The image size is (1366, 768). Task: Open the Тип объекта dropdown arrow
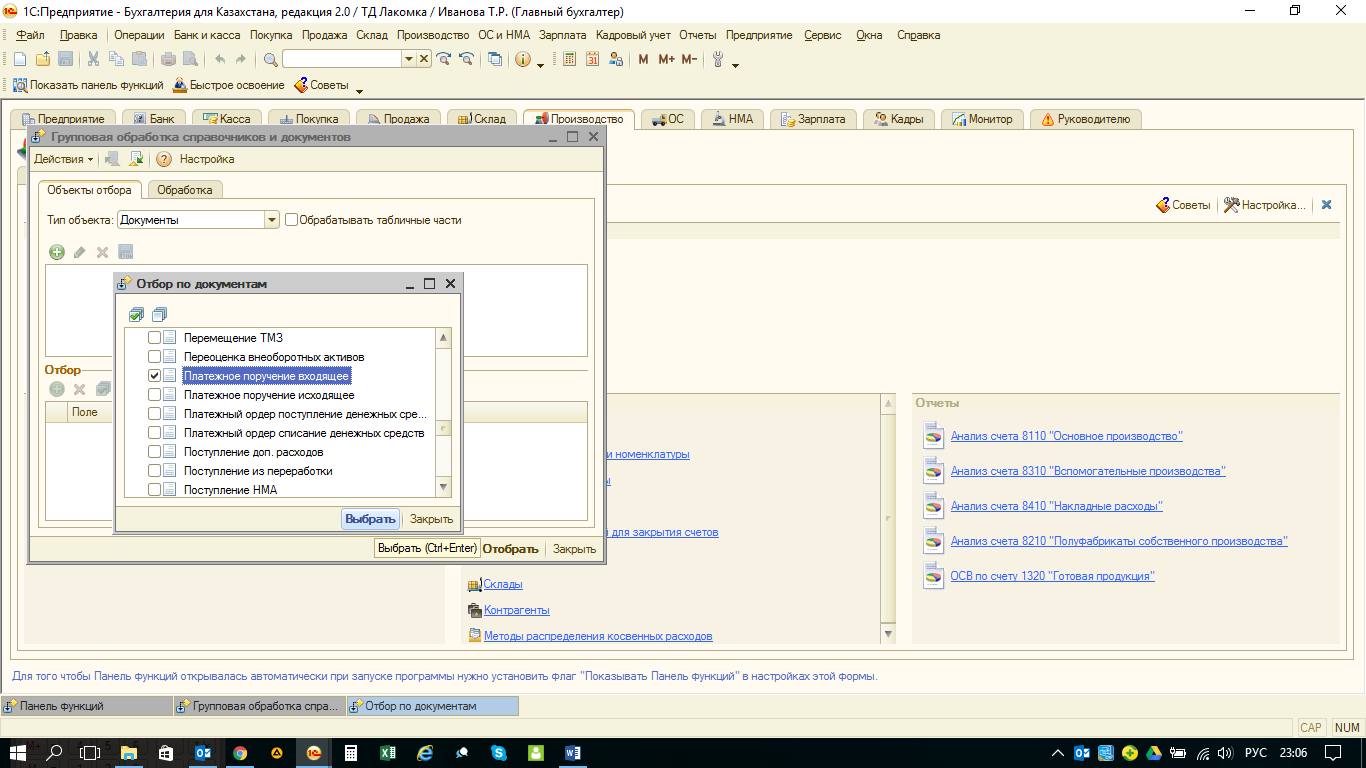271,220
